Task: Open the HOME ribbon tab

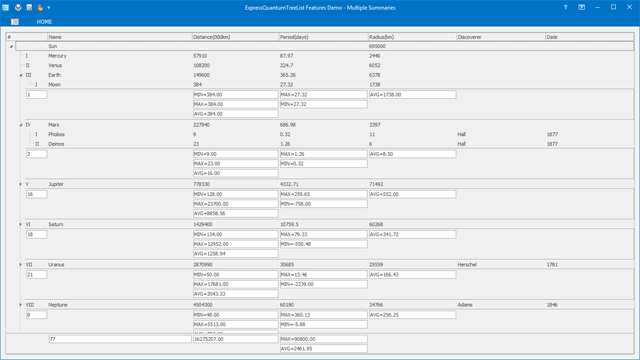Action: click(x=44, y=22)
